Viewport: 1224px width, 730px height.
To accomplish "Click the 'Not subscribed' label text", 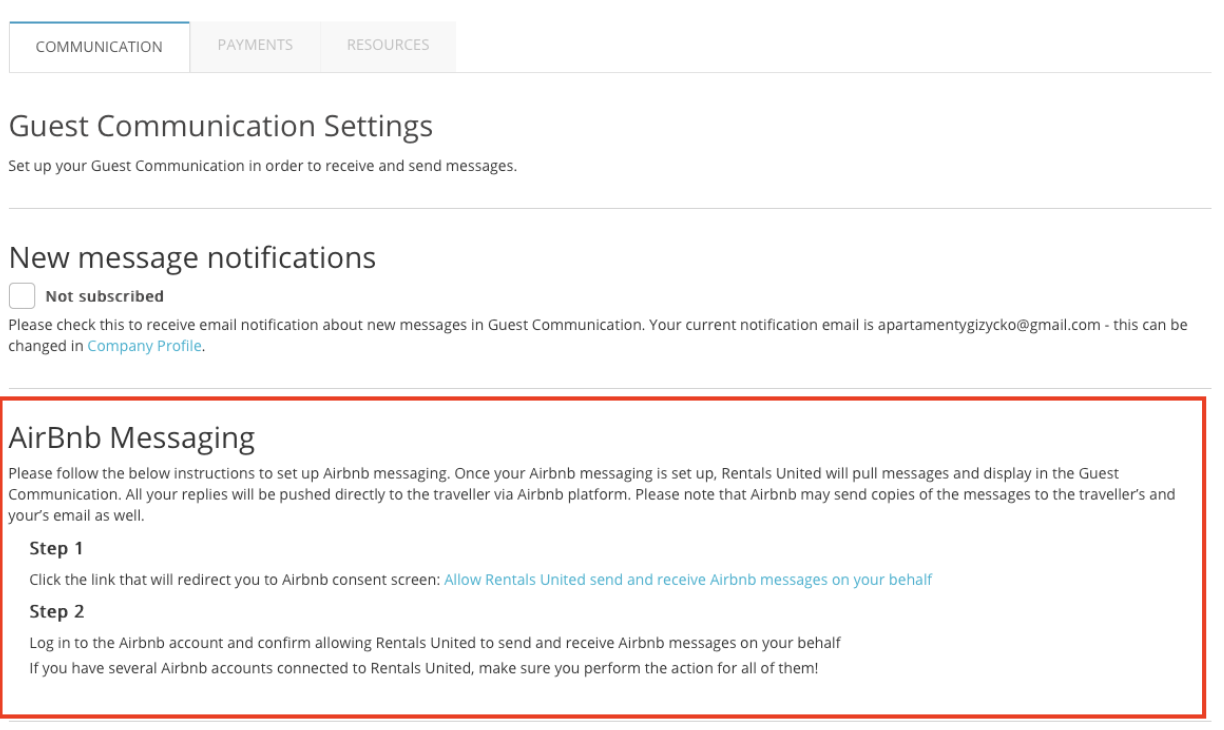I will 105,296.
